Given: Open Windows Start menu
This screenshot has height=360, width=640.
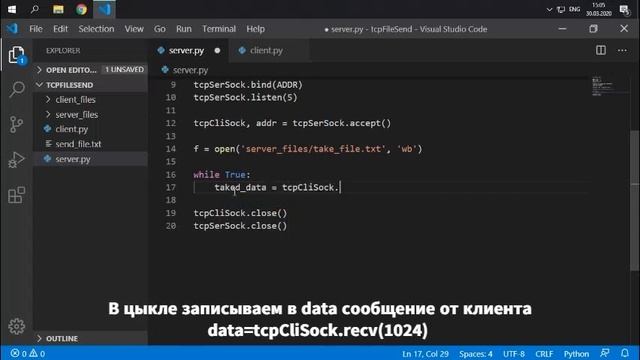Looking at the screenshot, I should (12, 9).
